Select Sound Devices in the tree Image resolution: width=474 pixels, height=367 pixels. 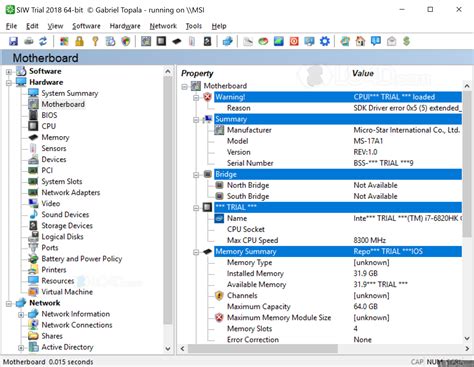[x=65, y=214]
